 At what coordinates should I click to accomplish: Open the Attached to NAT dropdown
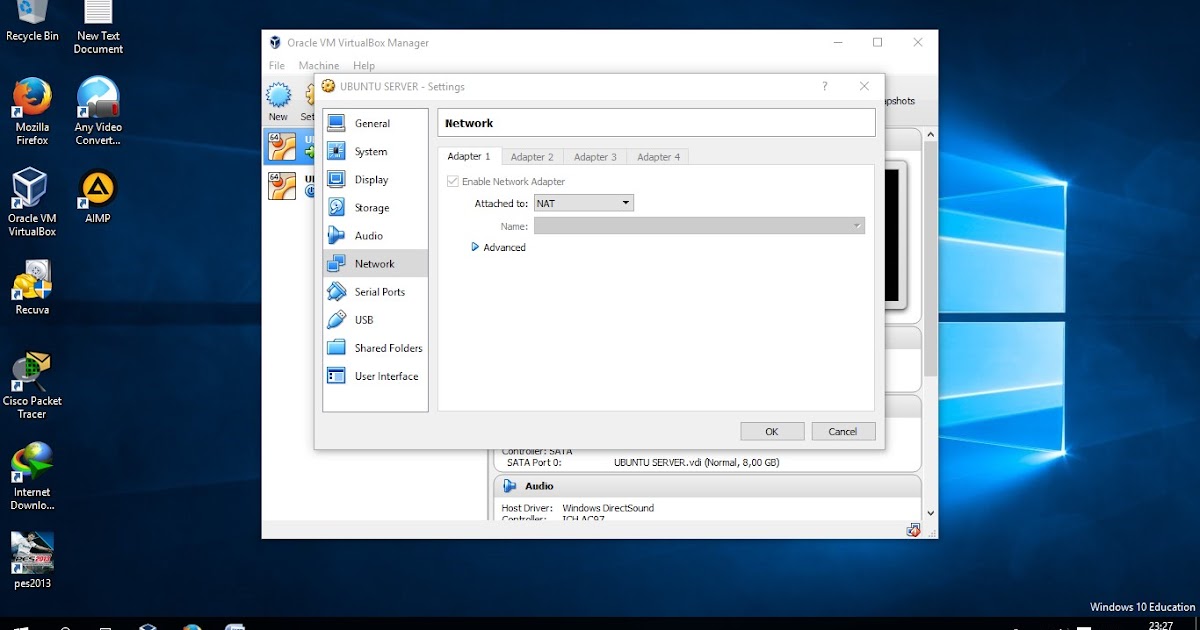click(x=584, y=203)
